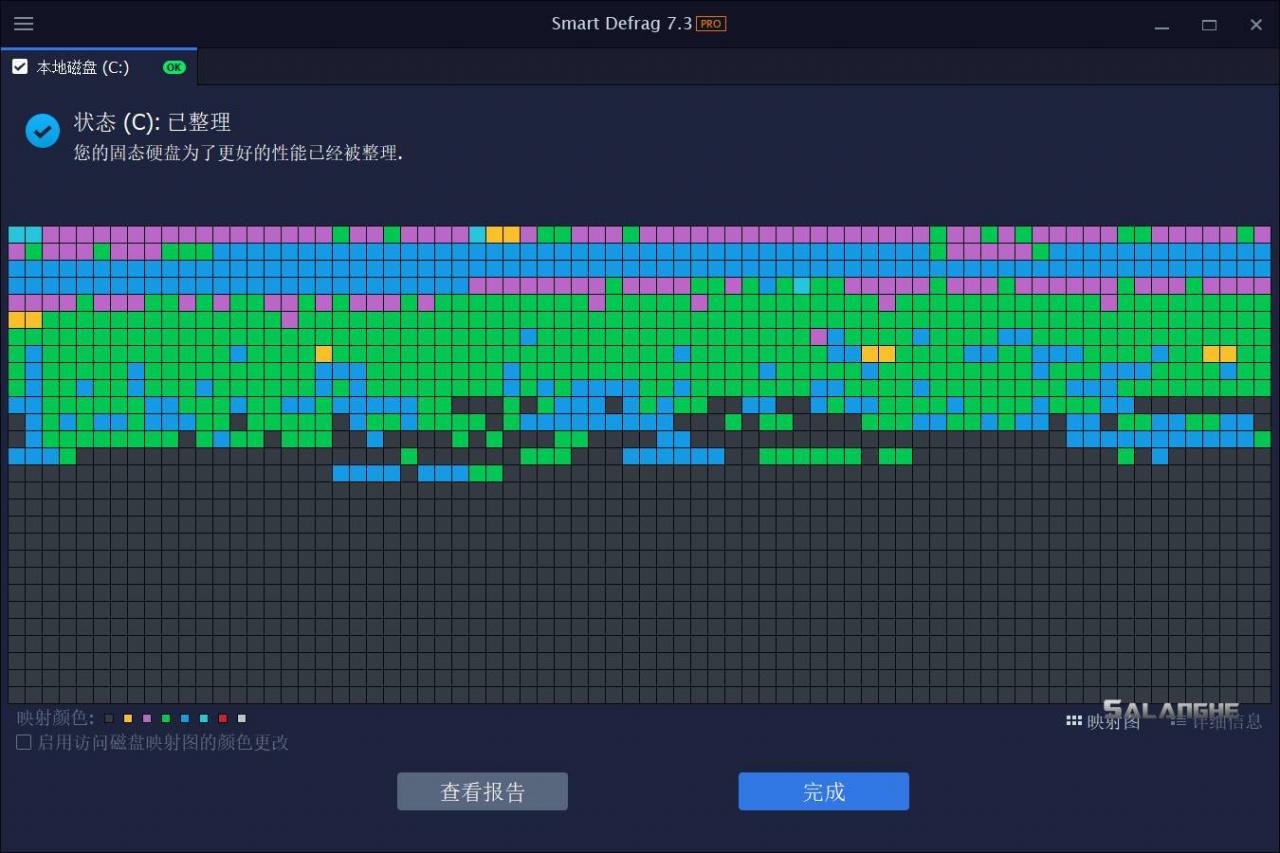1280x853 pixels.
Task: Open the menu via the top-left lines
Action: [x=24, y=24]
